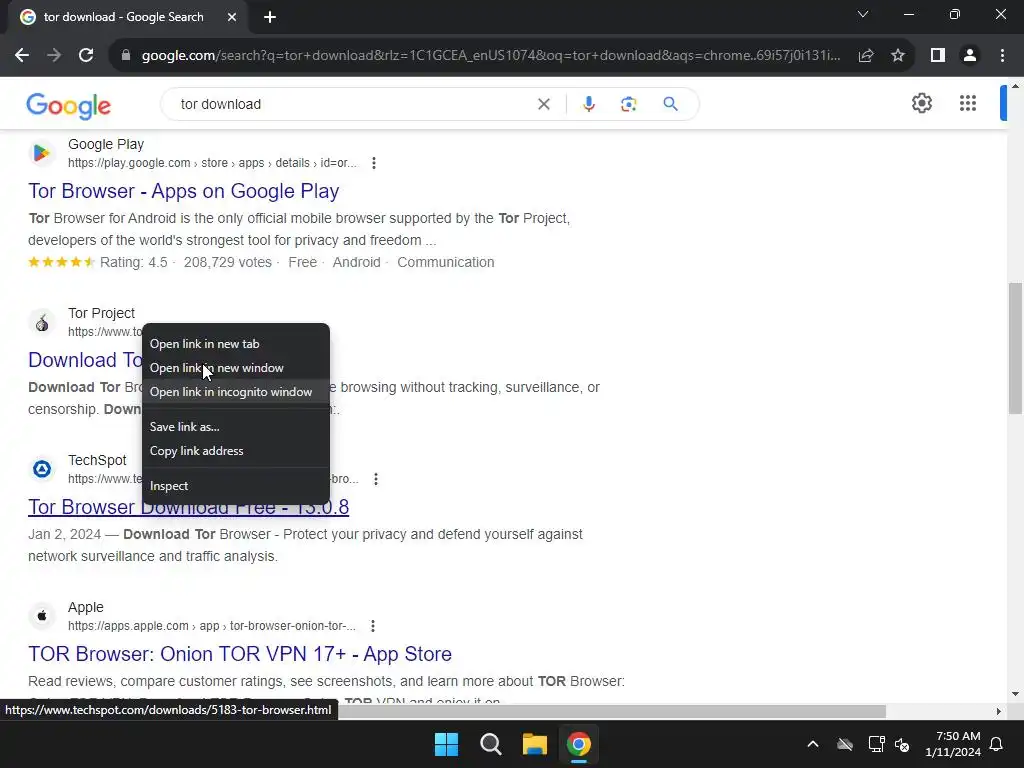Screen dimensions: 1024x768
Task: Open the Chrome profile icon
Action: click(970, 56)
